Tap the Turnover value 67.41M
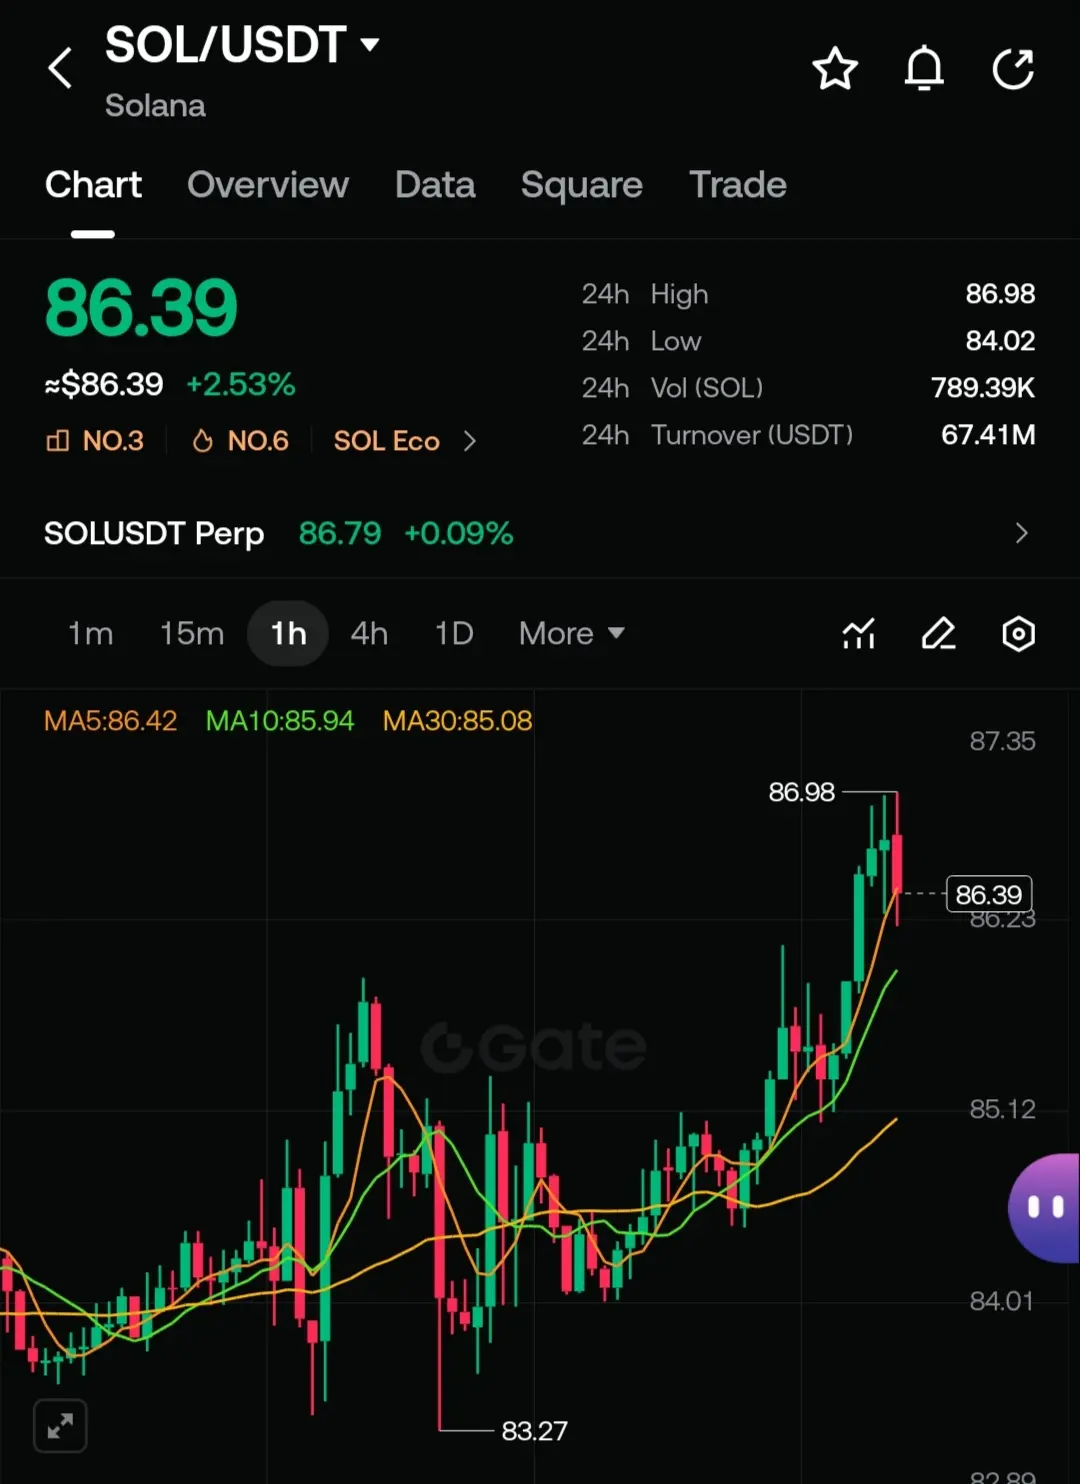 [988, 435]
